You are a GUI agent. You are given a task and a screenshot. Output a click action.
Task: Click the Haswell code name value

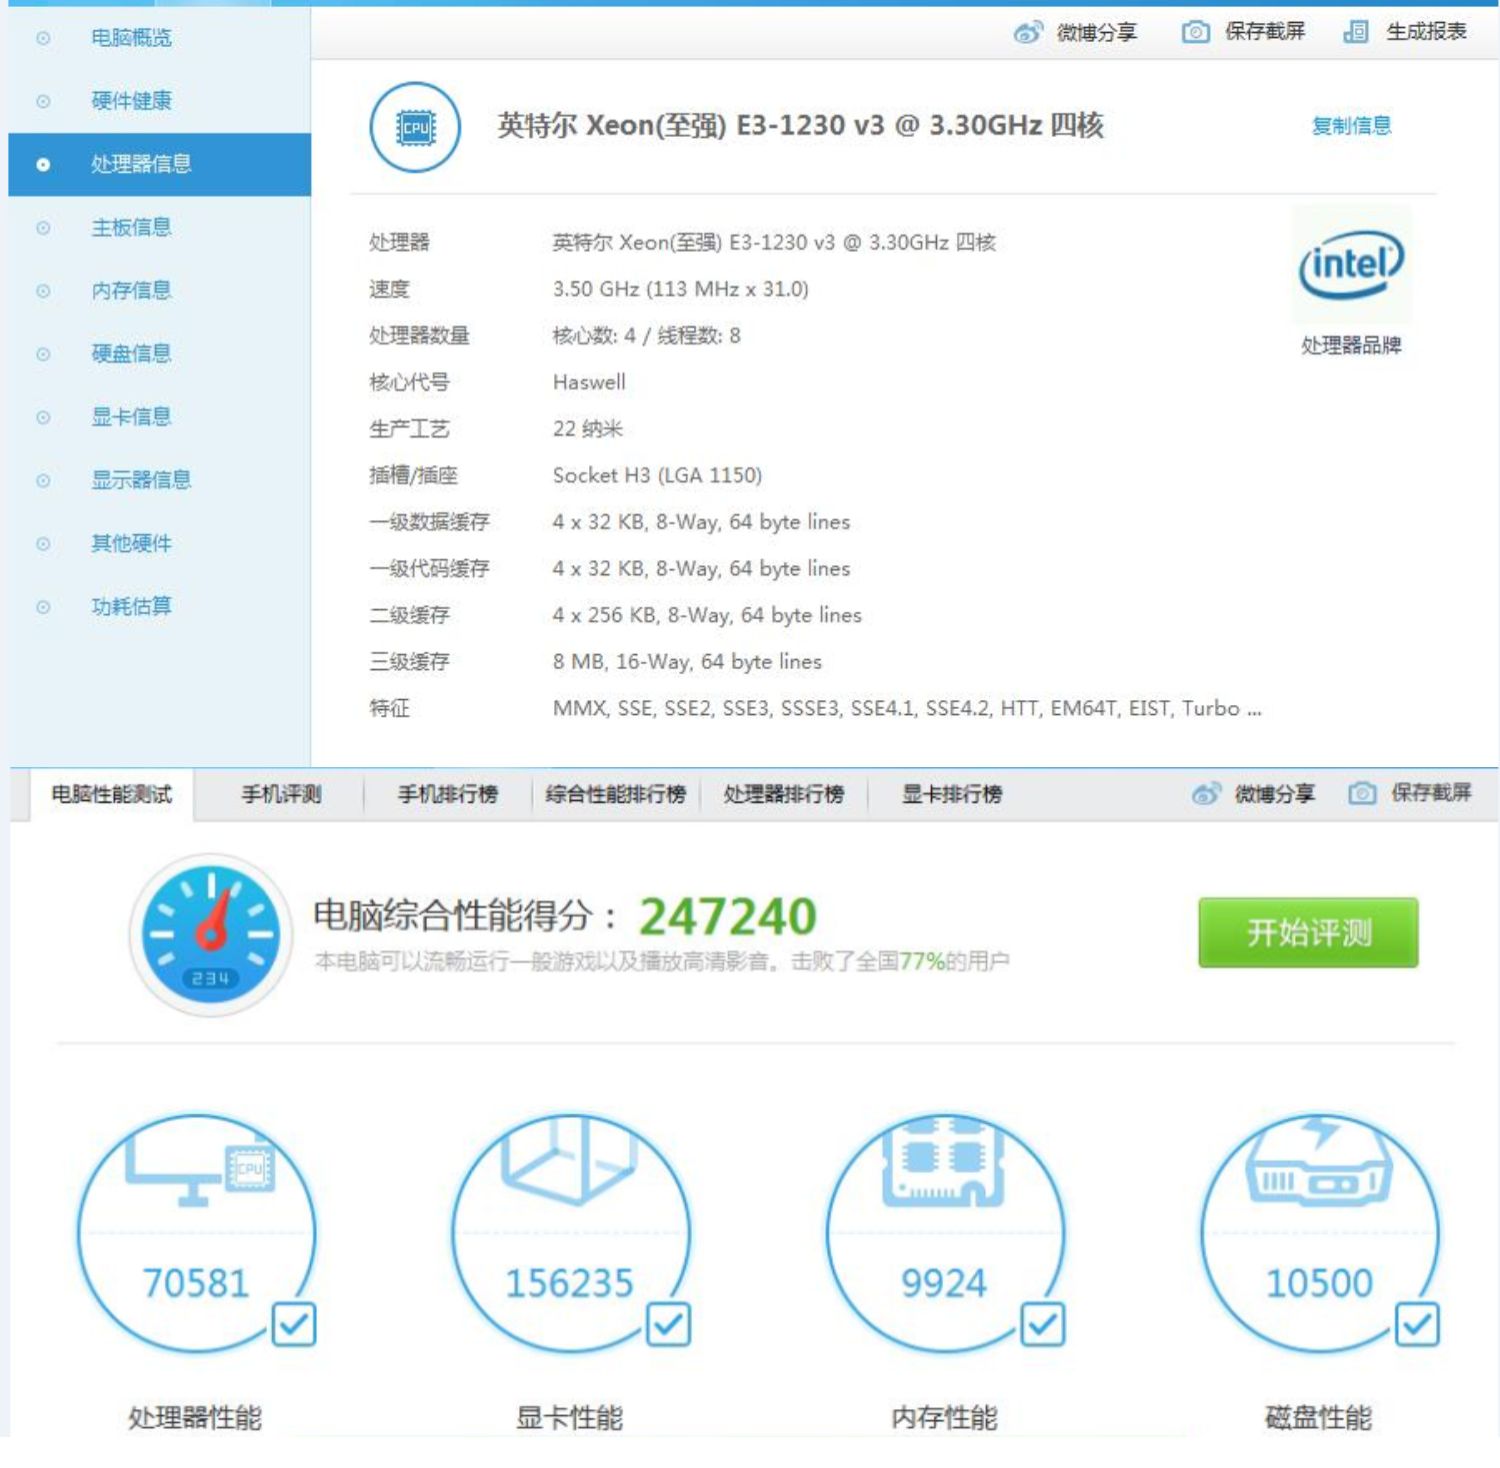(589, 382)
